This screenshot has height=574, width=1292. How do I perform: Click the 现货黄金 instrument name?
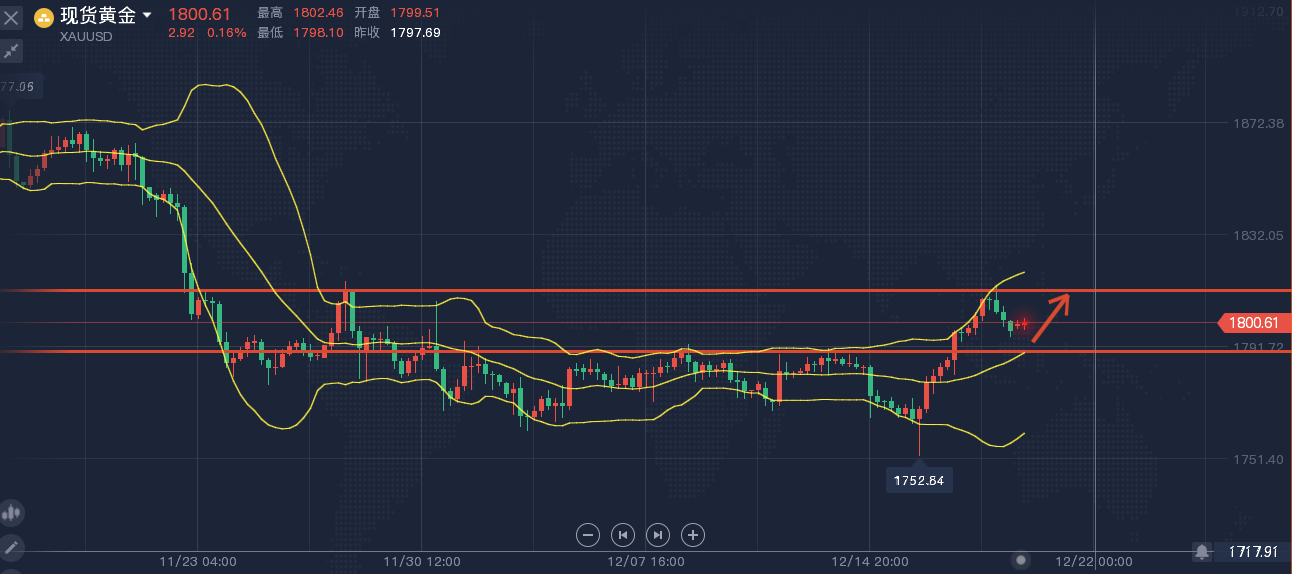98,16
